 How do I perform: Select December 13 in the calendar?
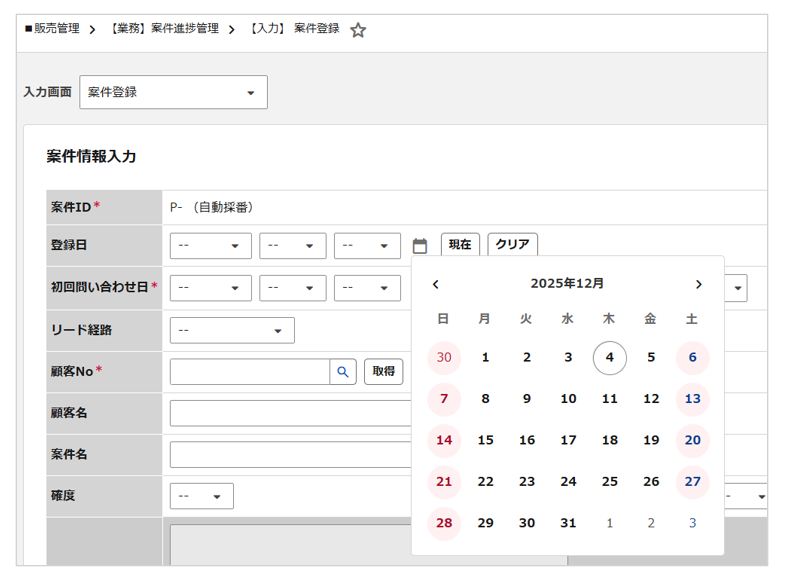[693, 399]
